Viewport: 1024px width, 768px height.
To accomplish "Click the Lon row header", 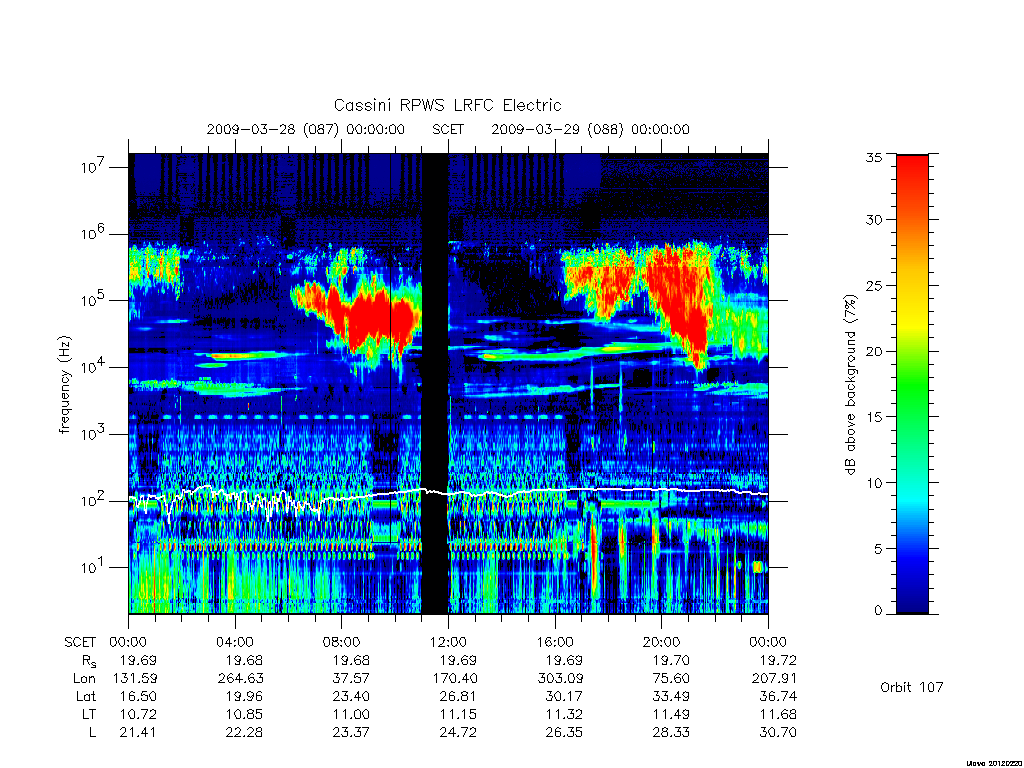I will click(85, 679).
